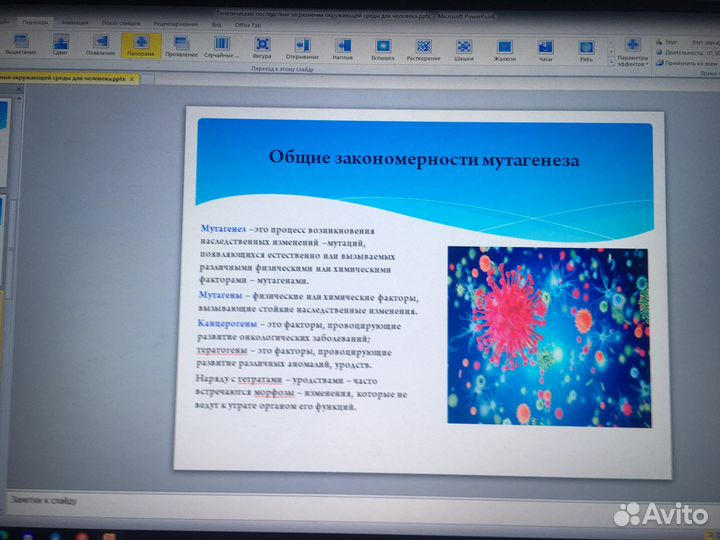This screenshot has height=540, width=720.
Task: Click the word Канцерогены in slide text
Action: pyautogui.click(x=227, y=324)
